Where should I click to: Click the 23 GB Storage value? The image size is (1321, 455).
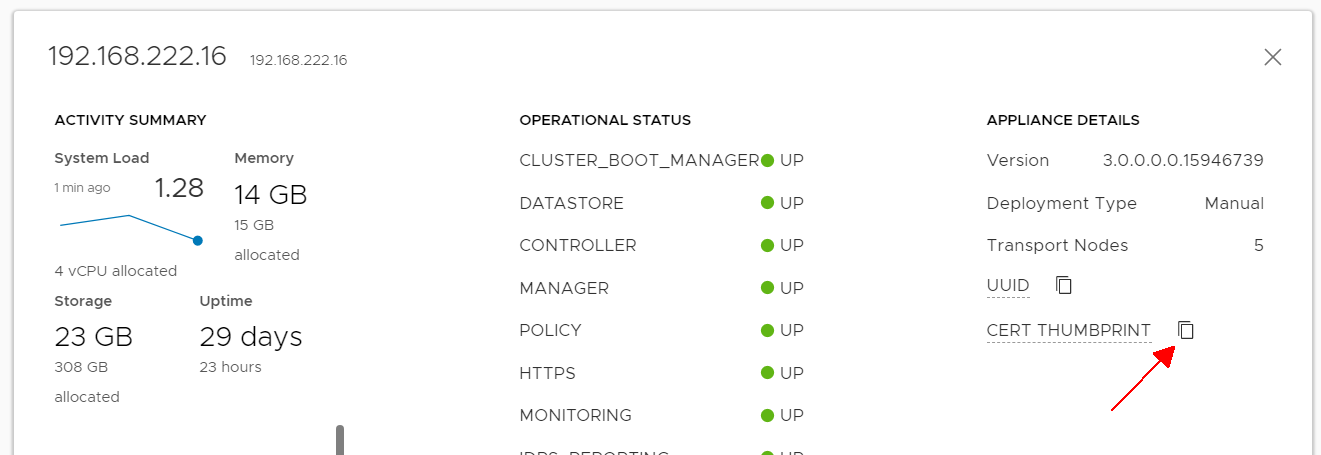[x=94, y=337]
